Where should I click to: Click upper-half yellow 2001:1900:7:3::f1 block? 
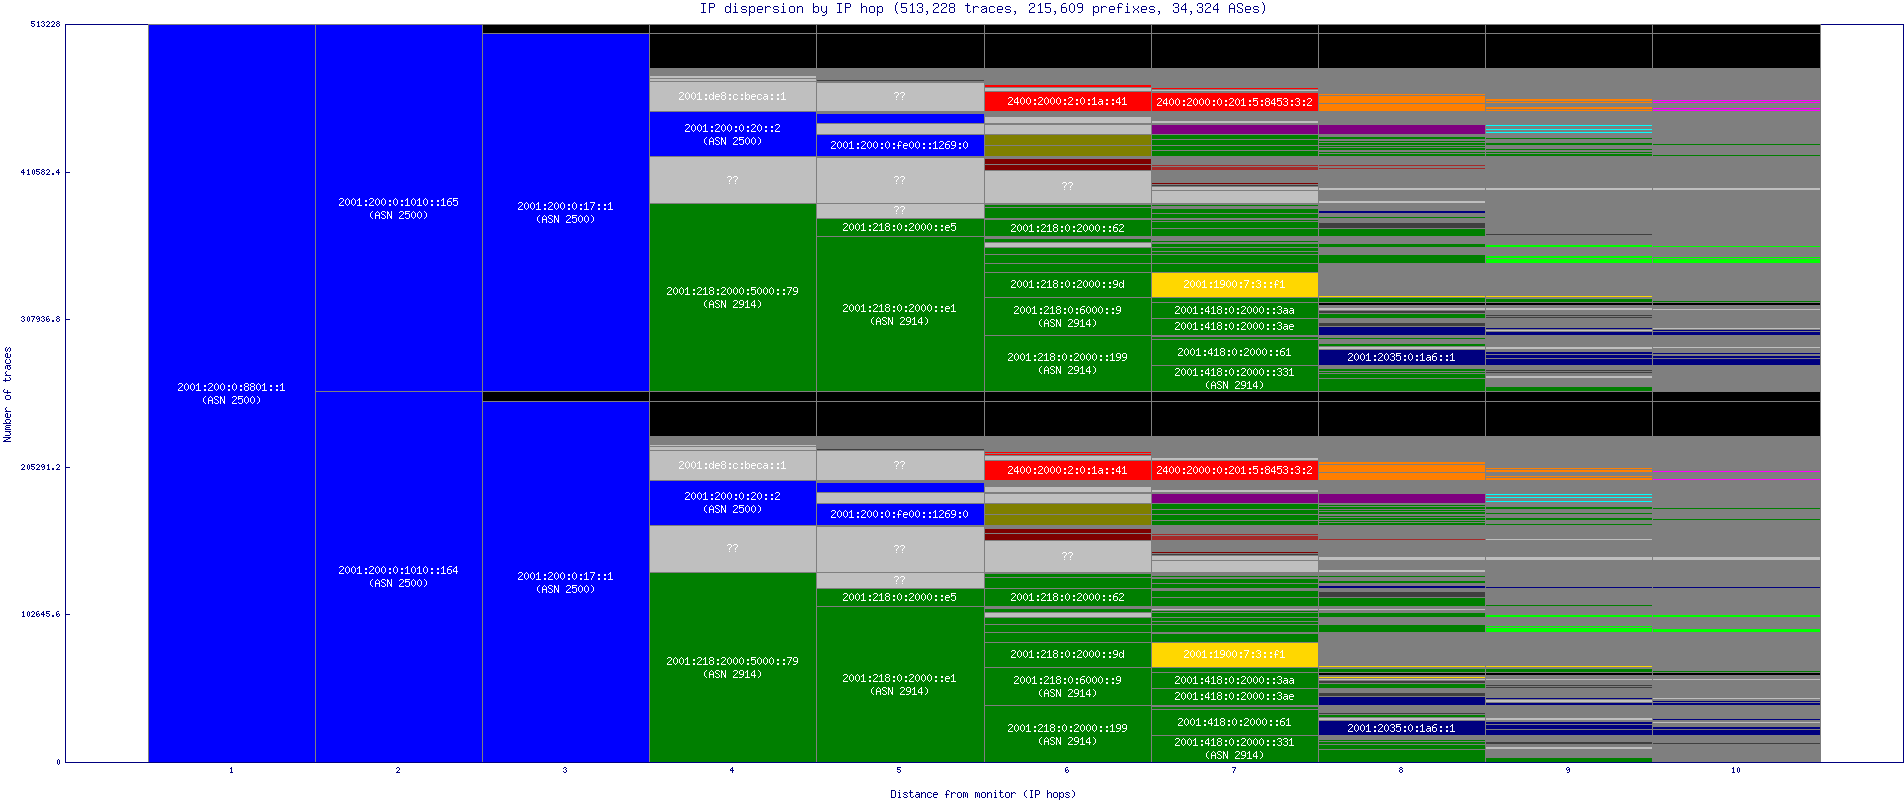tap(1235, 285)
